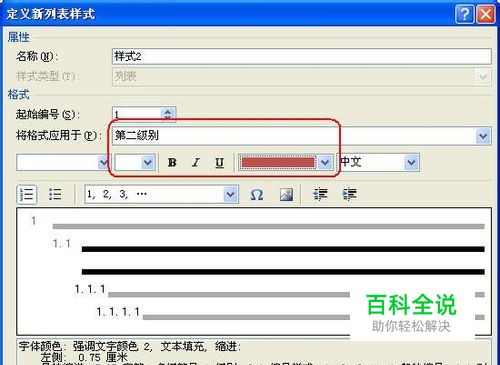Screen dimensions: 500x365
Task: Toggle bold formatting button
Action: [x=172, y=162]
